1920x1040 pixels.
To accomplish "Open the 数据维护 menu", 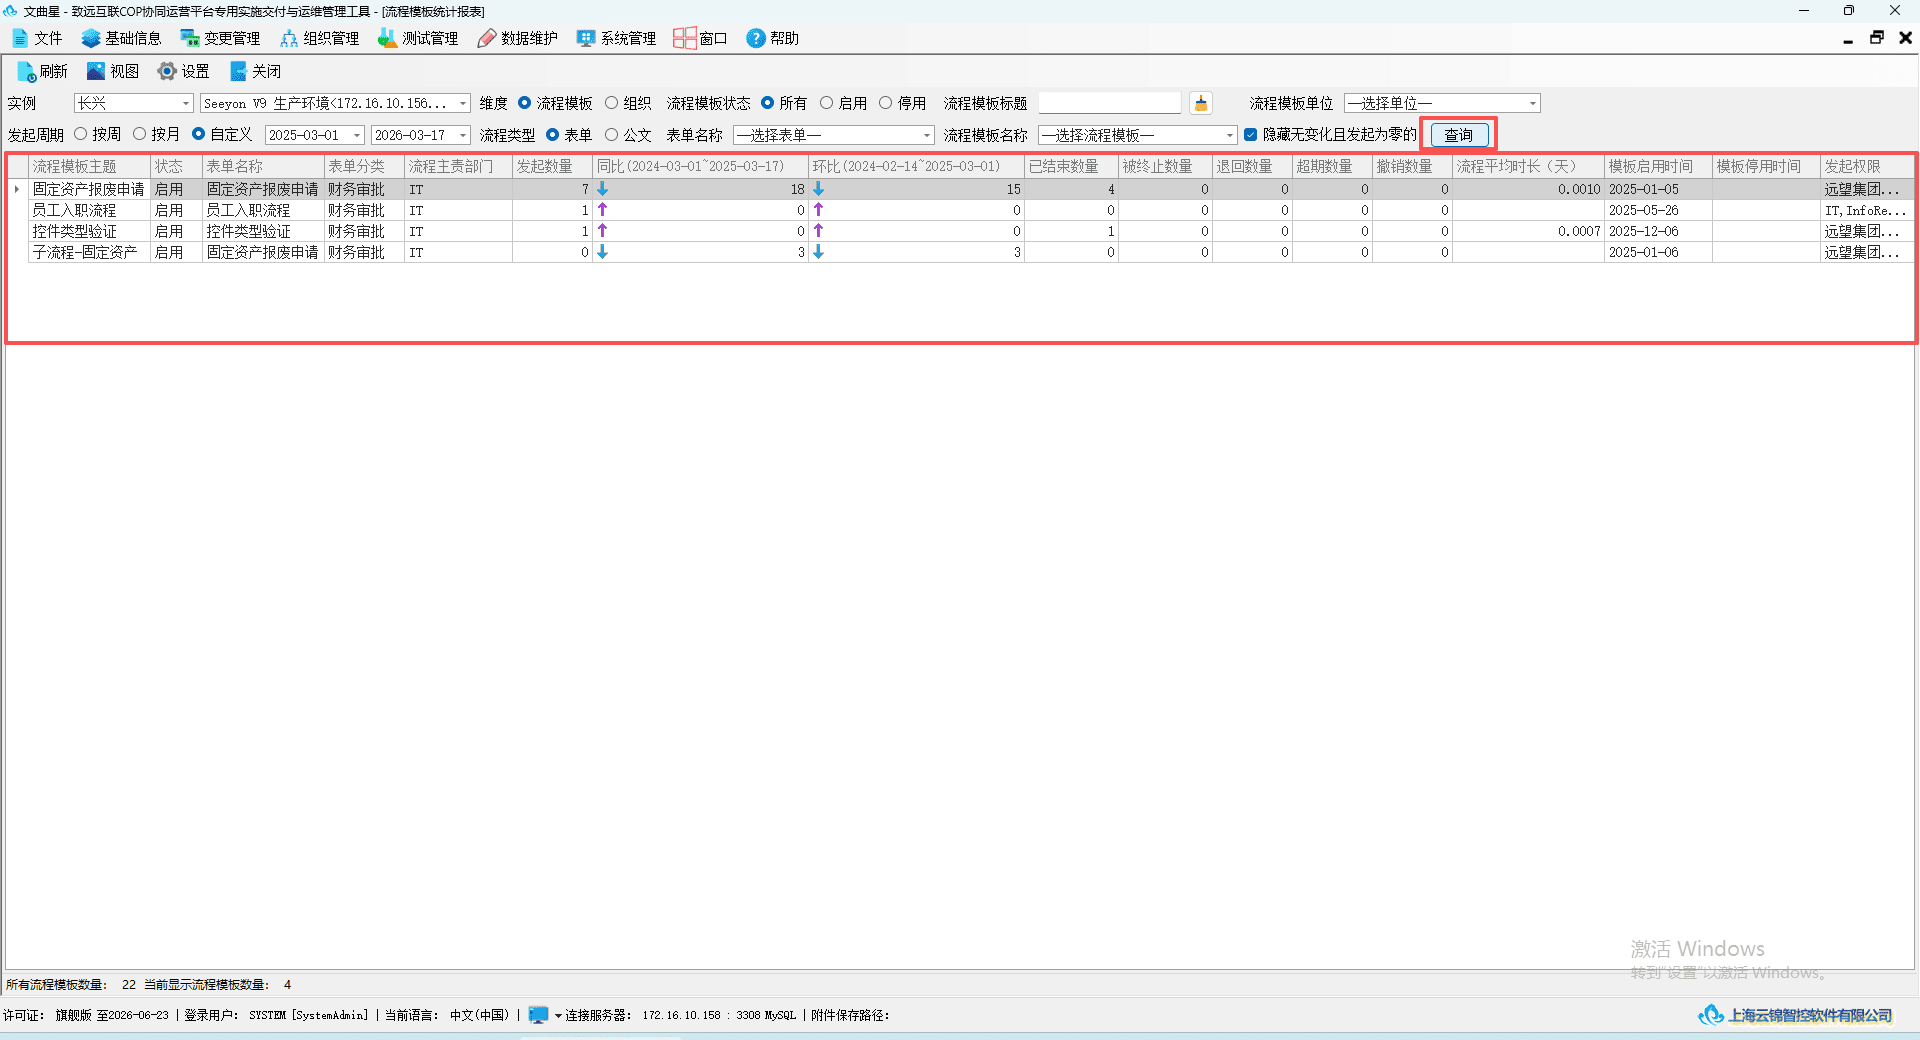I will pos(517,38).
